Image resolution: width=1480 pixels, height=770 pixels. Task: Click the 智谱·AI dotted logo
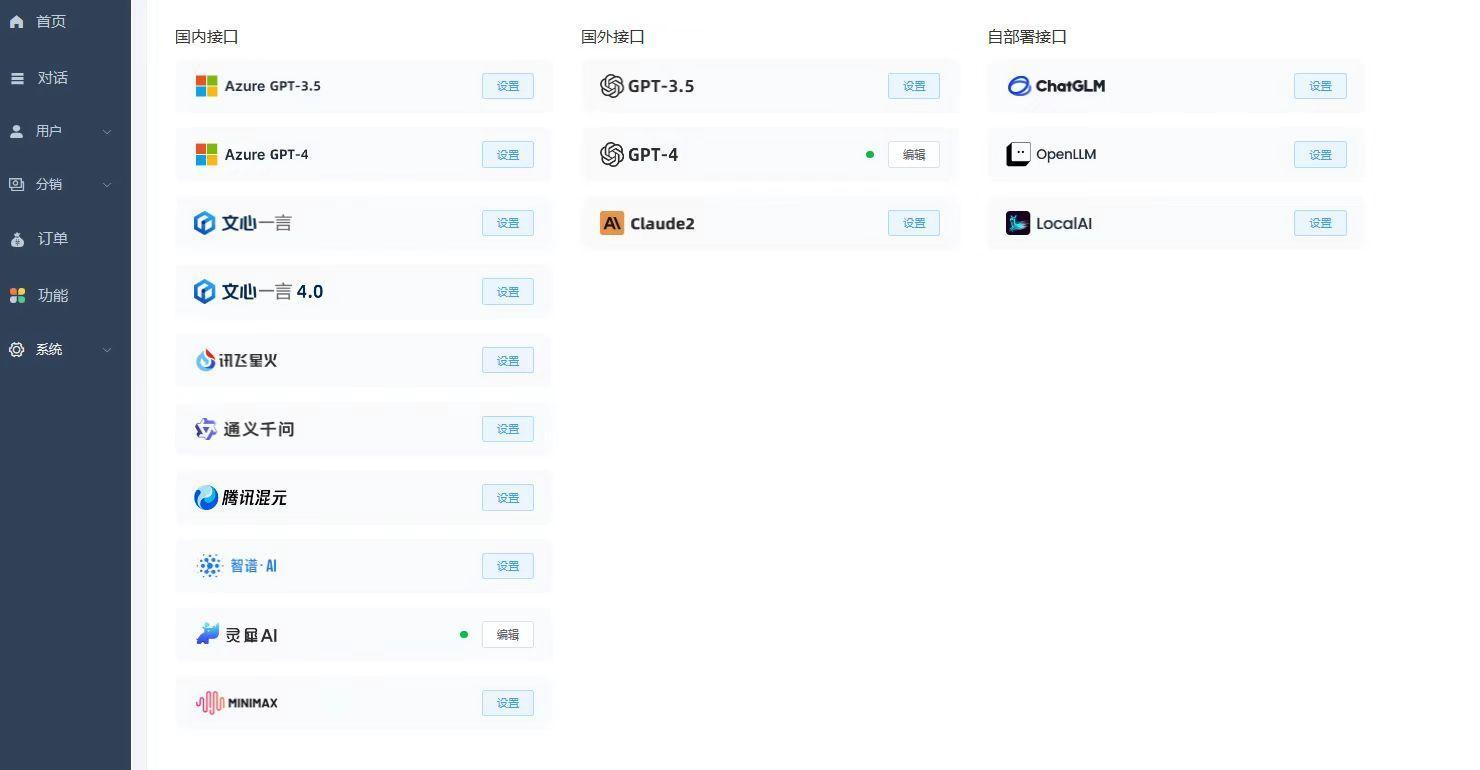(x=209, y=566)
